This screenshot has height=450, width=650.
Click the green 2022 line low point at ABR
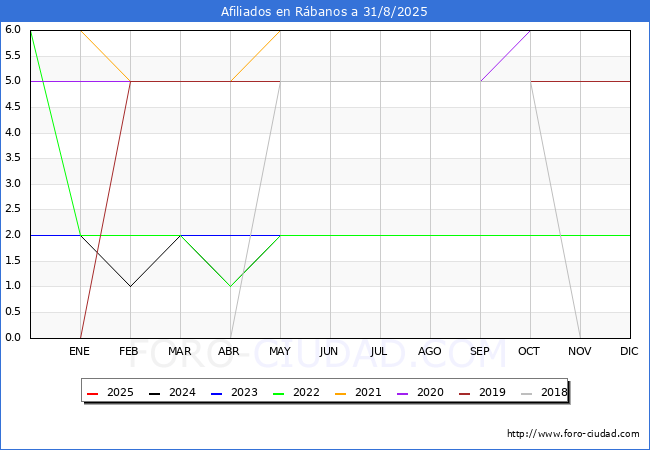230,286
